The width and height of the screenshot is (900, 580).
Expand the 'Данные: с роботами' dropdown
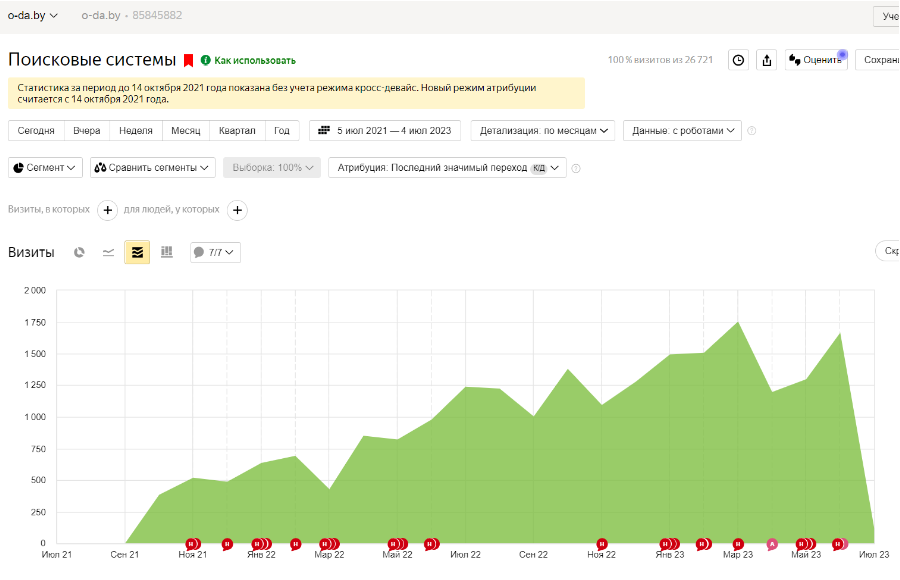682,130
